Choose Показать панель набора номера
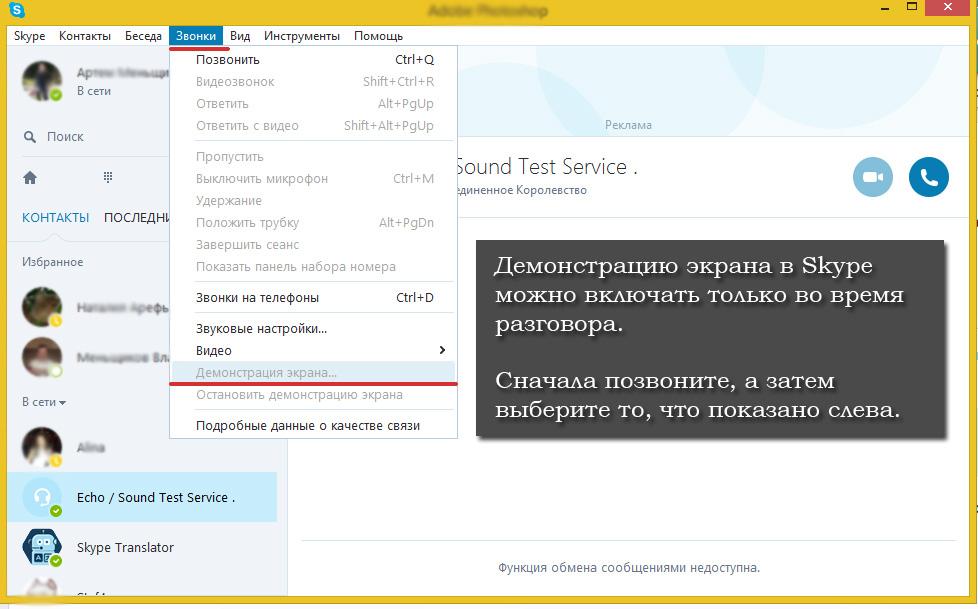The height and width of the screenshot is (609, 978). coord(314,266)
